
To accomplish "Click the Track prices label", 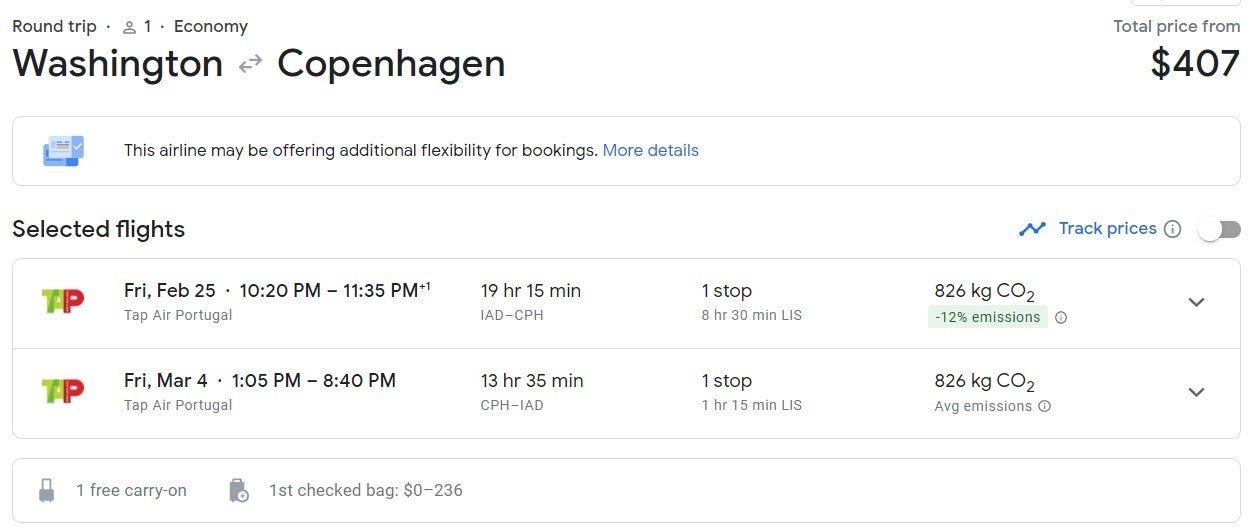I will coord(1107,229).
